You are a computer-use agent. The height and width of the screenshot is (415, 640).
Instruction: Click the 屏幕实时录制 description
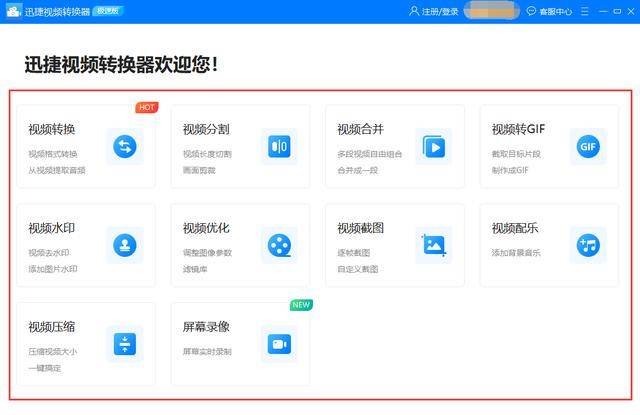(207, 351)
